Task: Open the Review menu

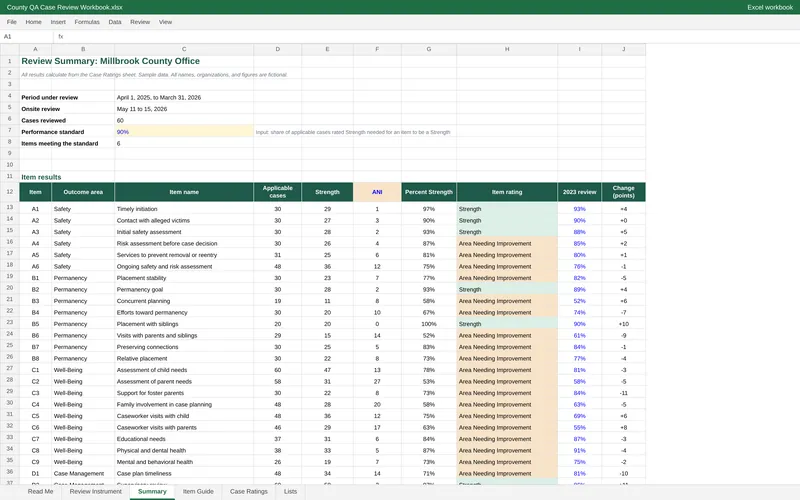Action: click(140, 22)
